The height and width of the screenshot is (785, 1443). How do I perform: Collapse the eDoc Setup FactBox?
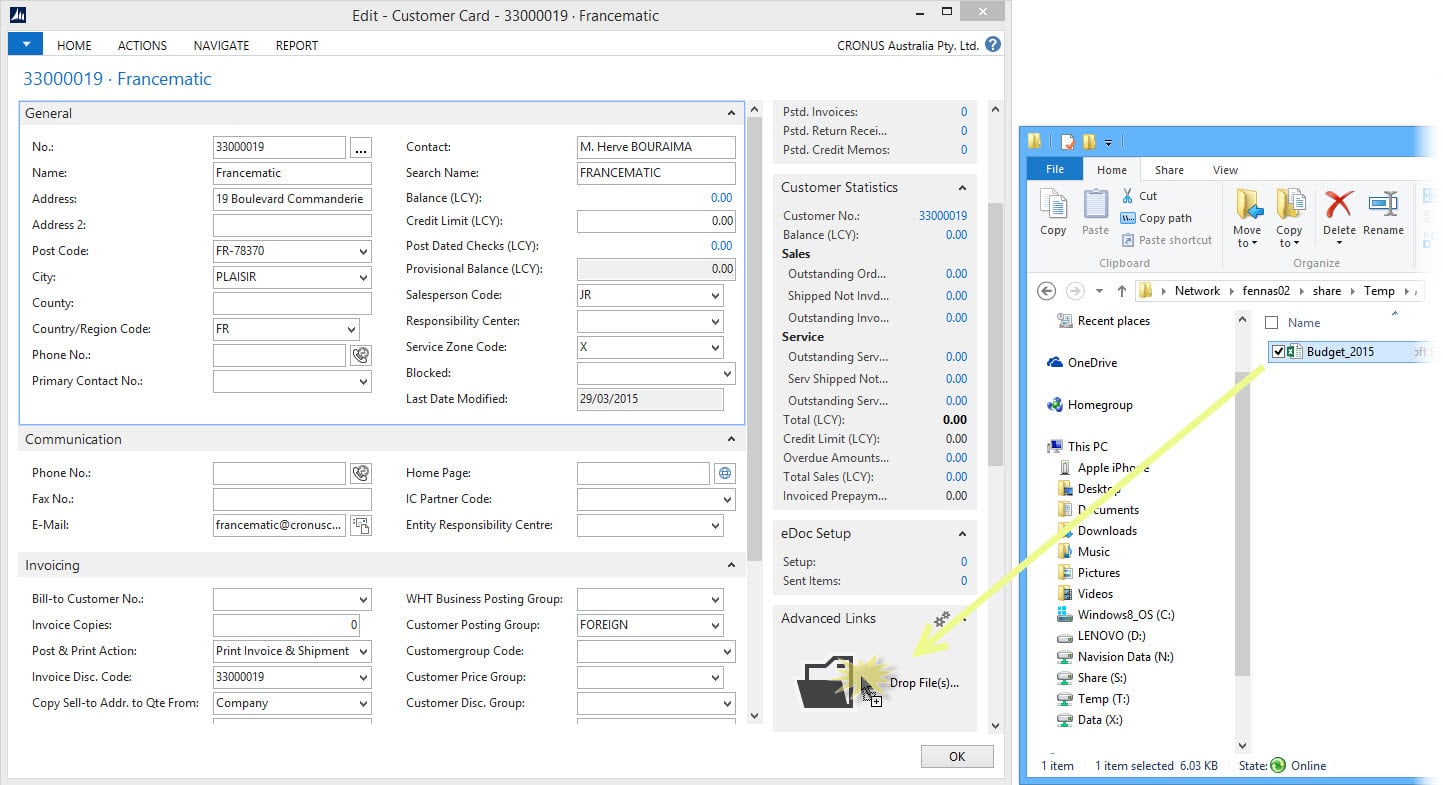[962, 534]
